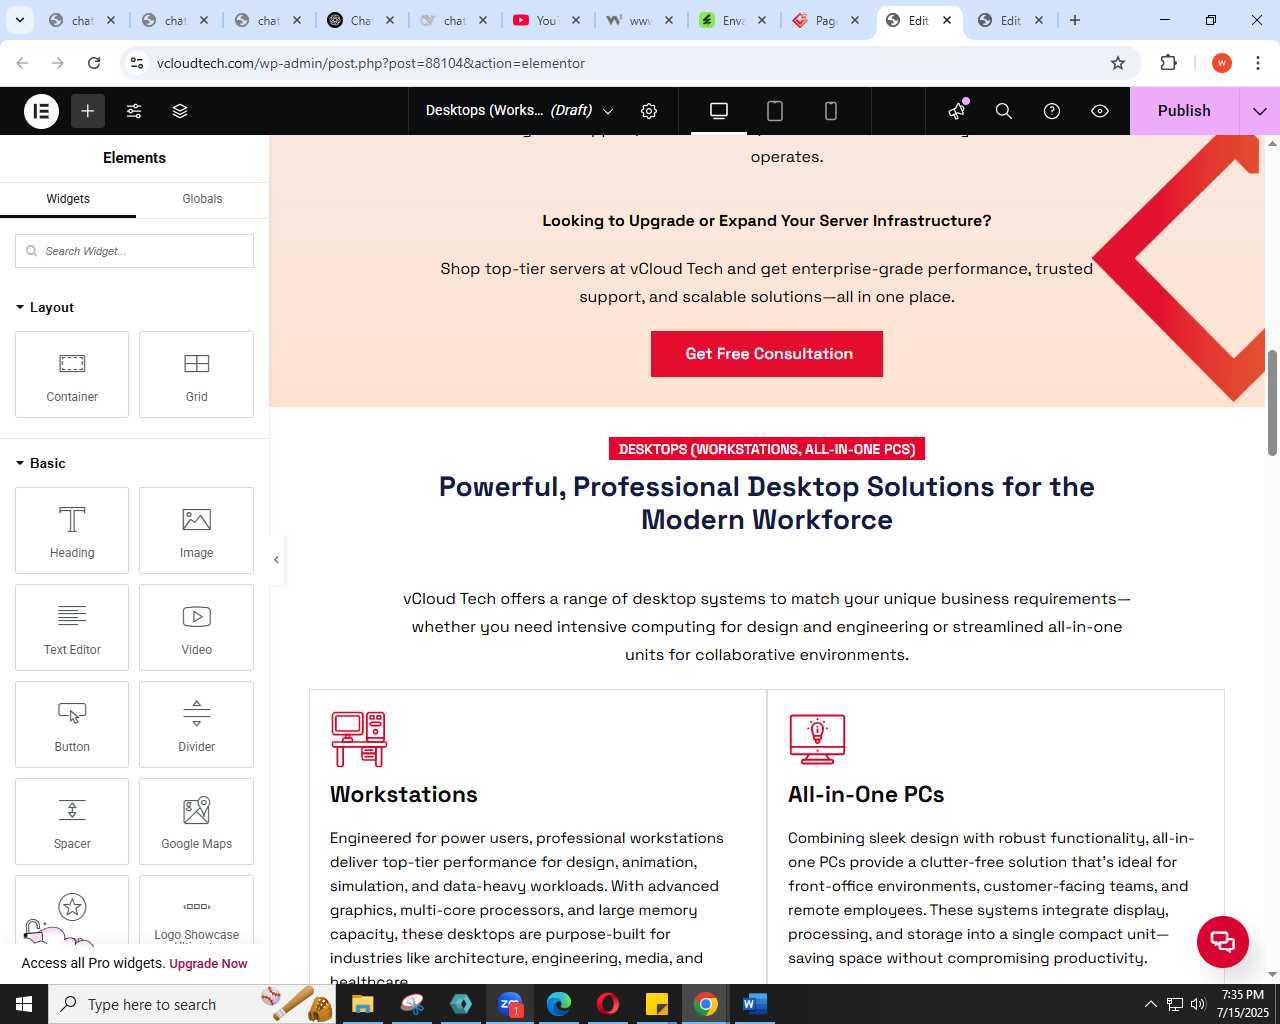Select the Video widget

pos(196,628)
